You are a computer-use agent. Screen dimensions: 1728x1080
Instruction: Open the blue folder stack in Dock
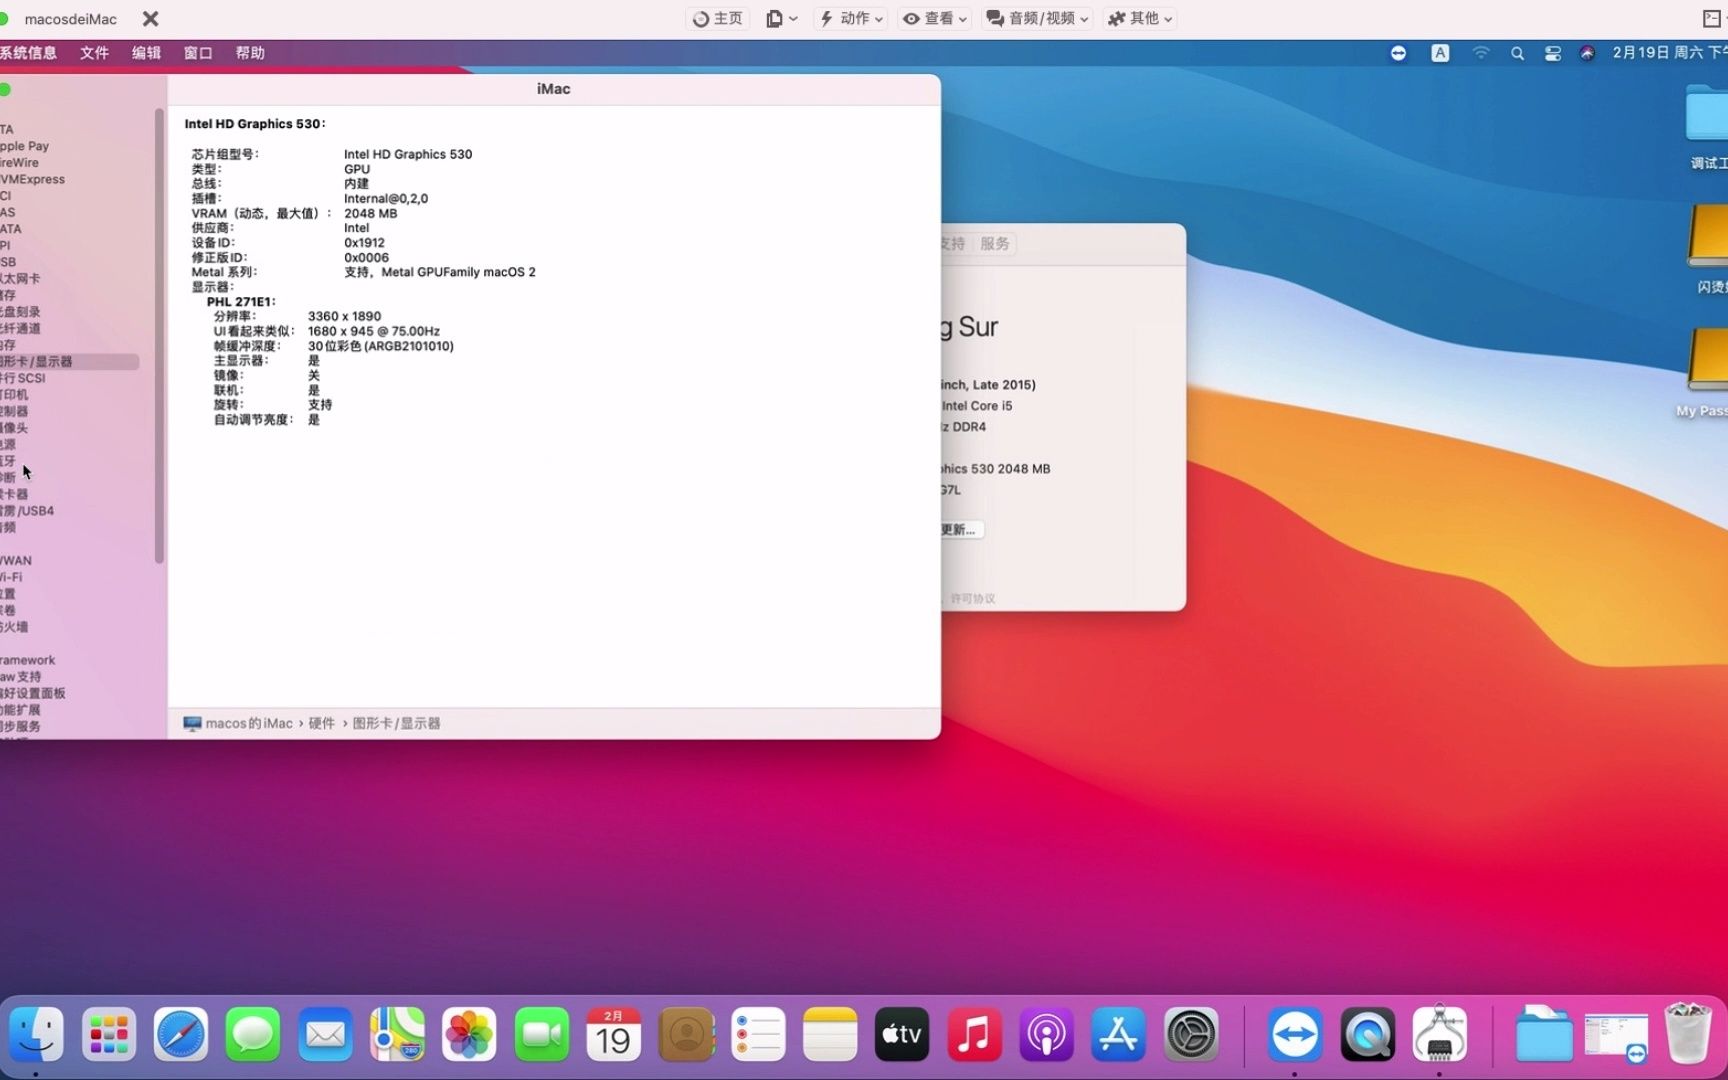(x=1543, y=1034)
